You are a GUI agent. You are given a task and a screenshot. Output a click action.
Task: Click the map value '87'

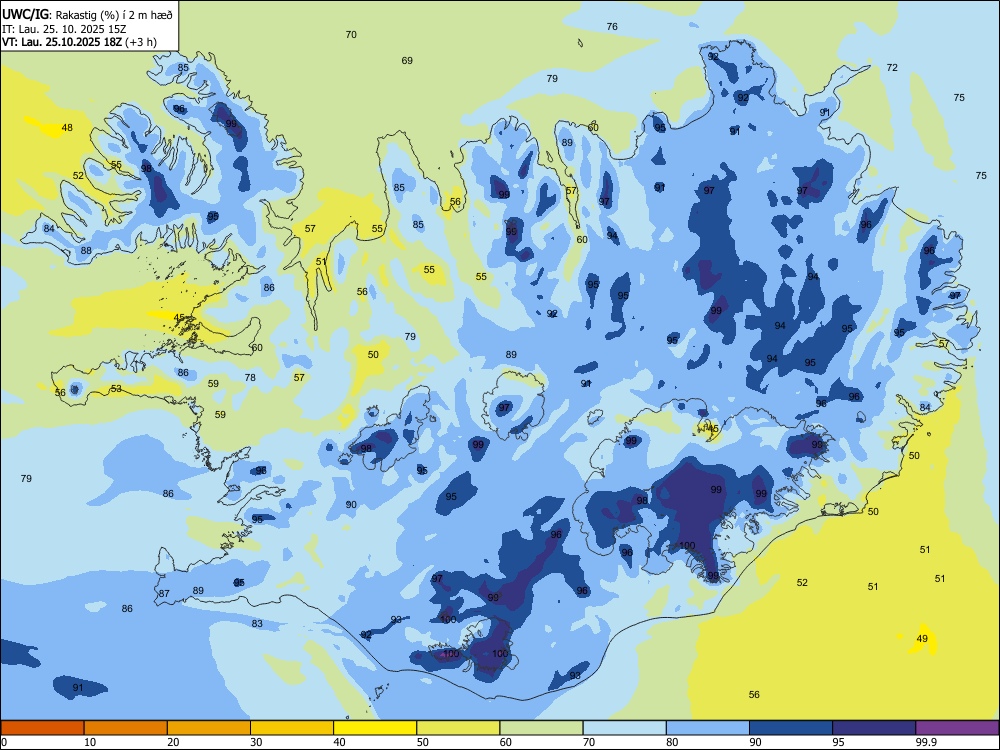tap(165, 594)
